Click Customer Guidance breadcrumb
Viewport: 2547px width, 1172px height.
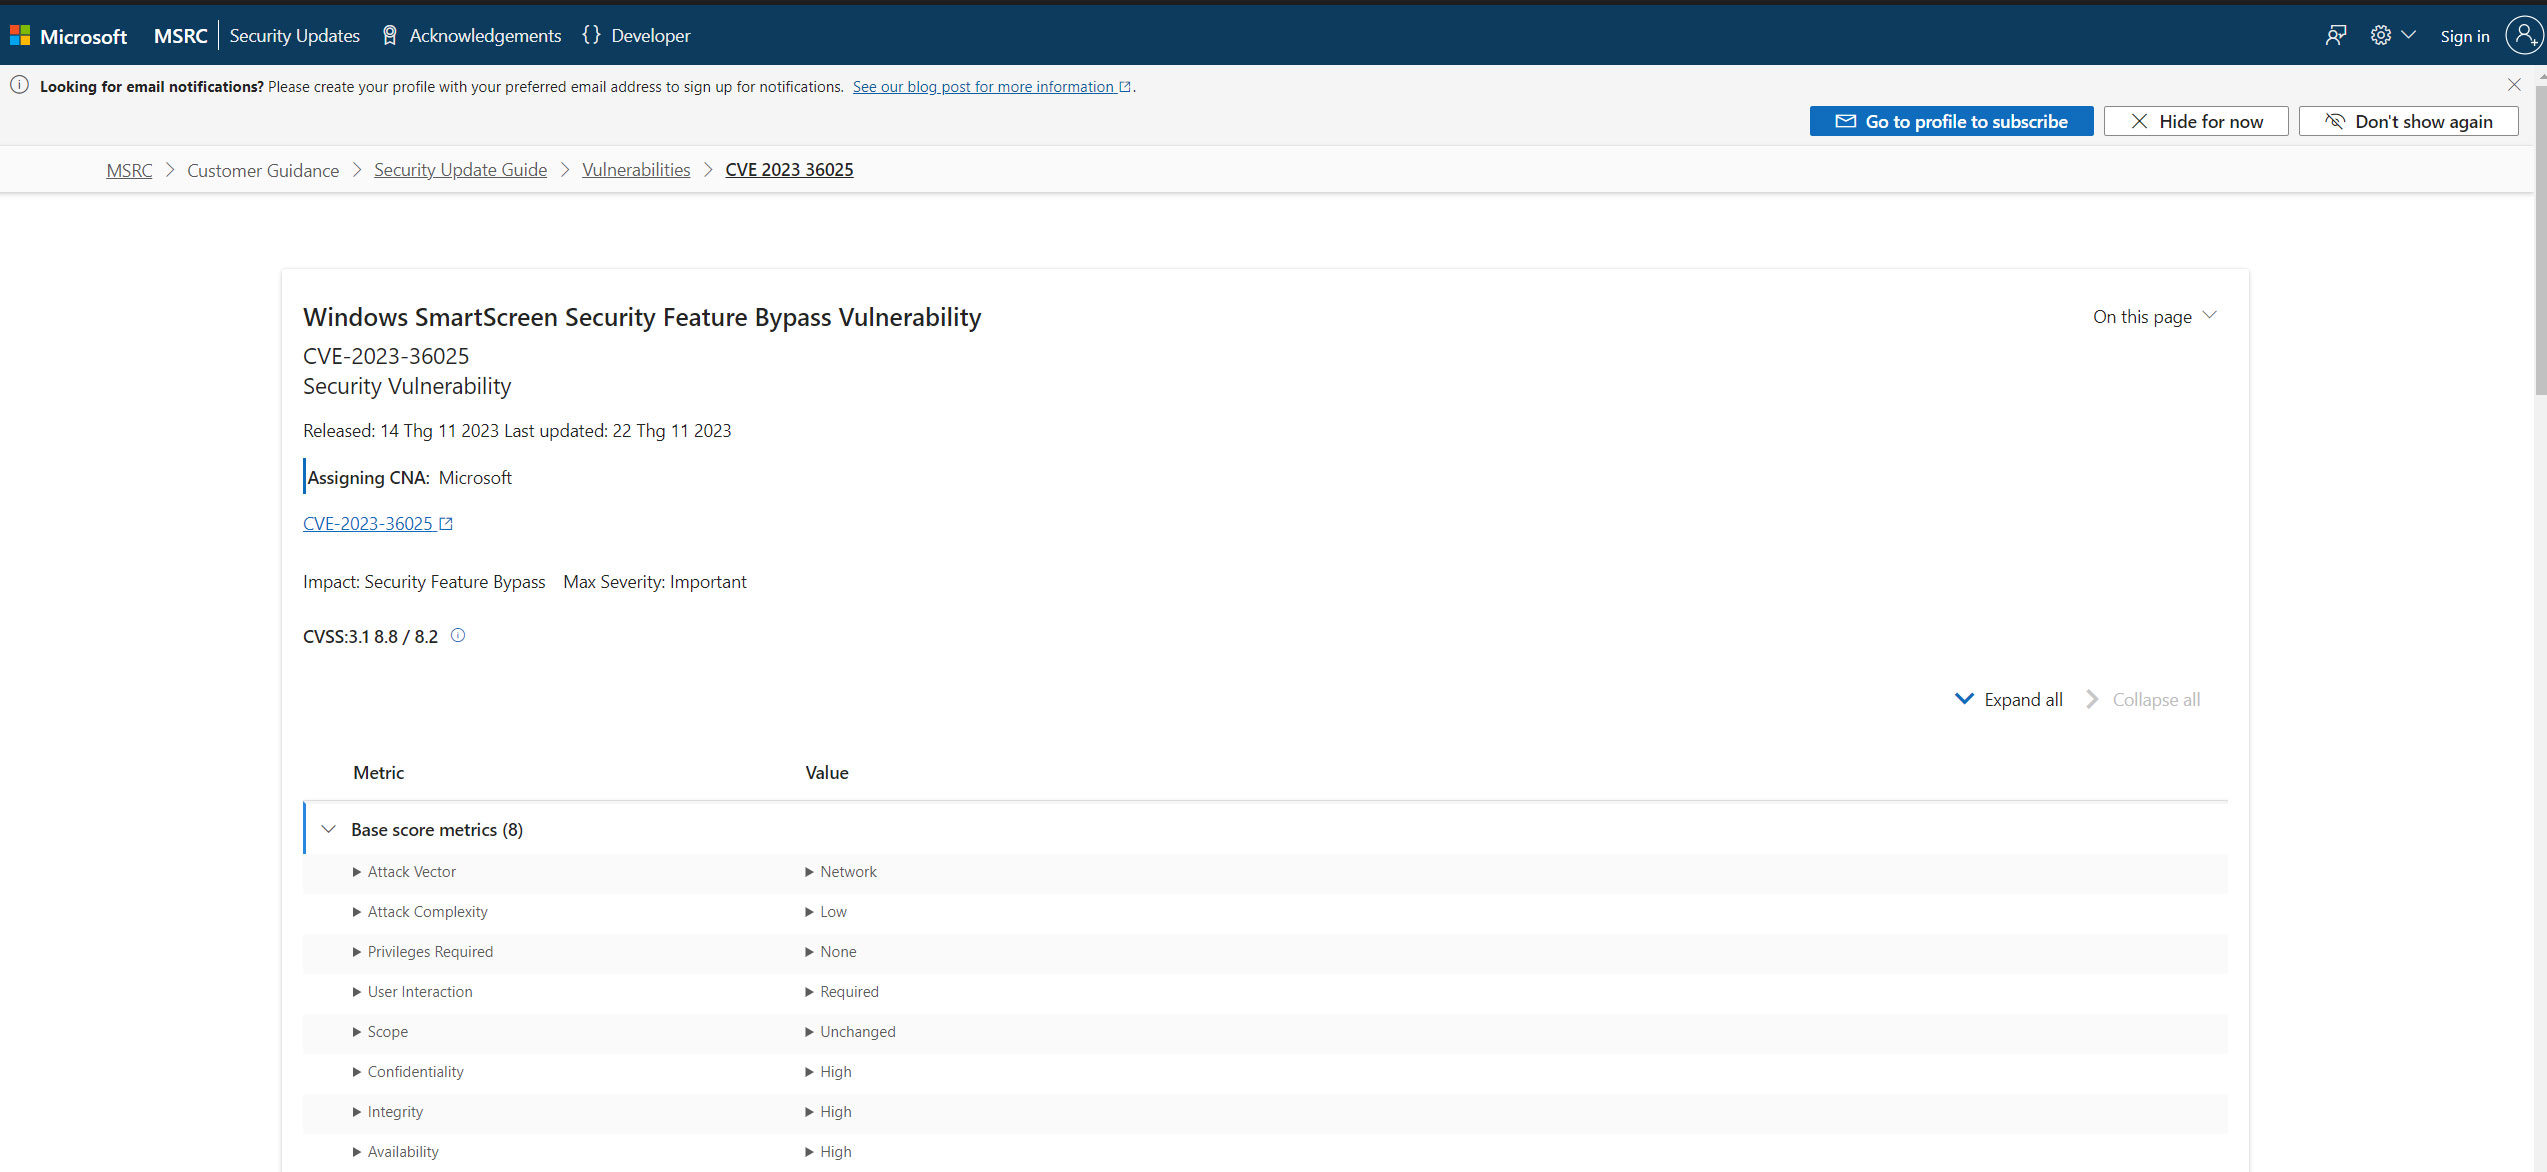[263, 170]
